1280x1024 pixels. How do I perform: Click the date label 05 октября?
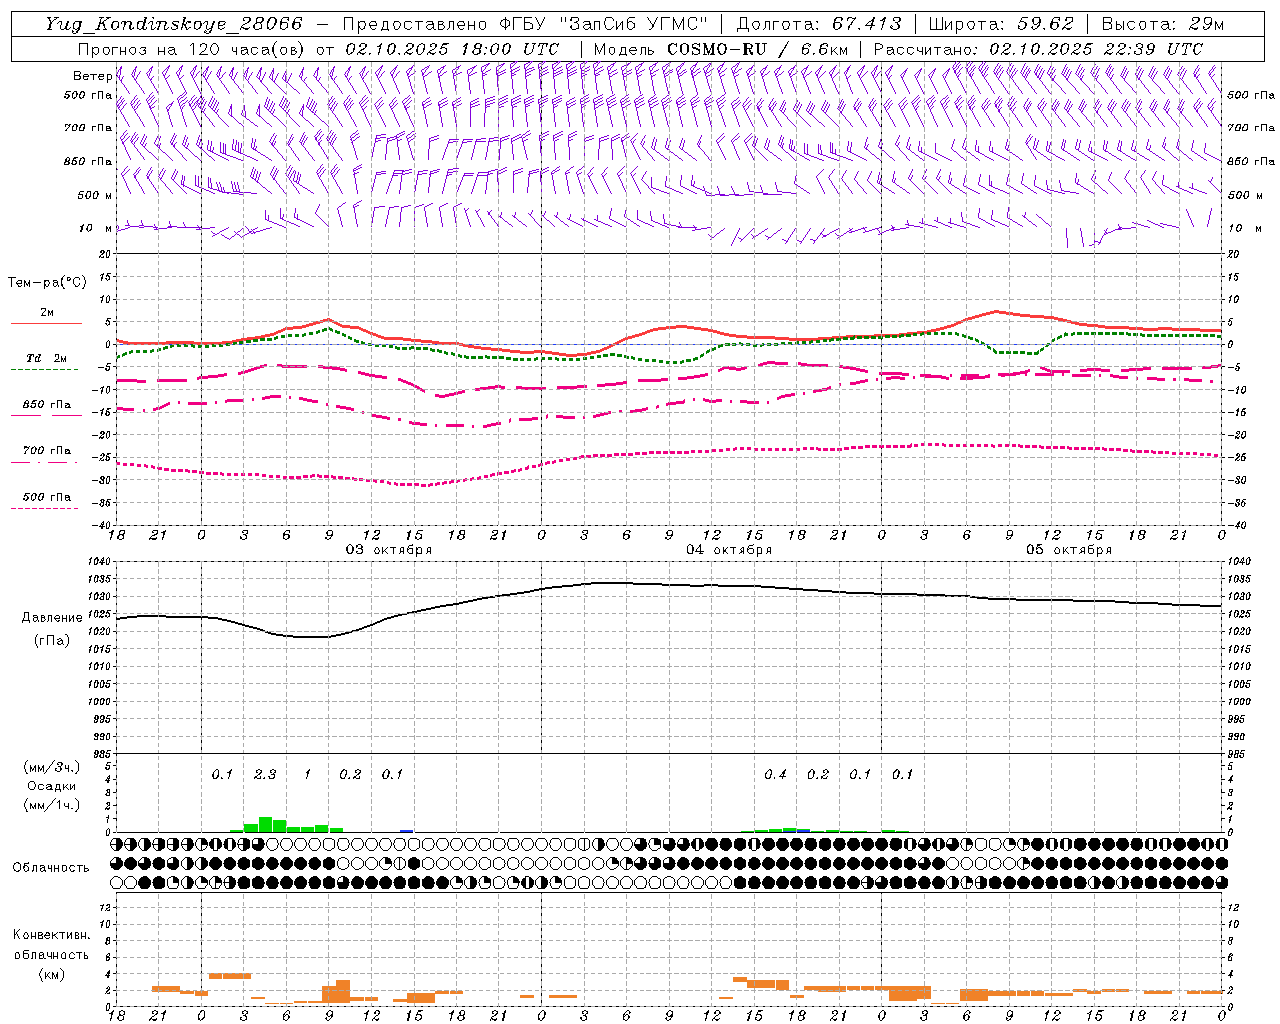1069,550
